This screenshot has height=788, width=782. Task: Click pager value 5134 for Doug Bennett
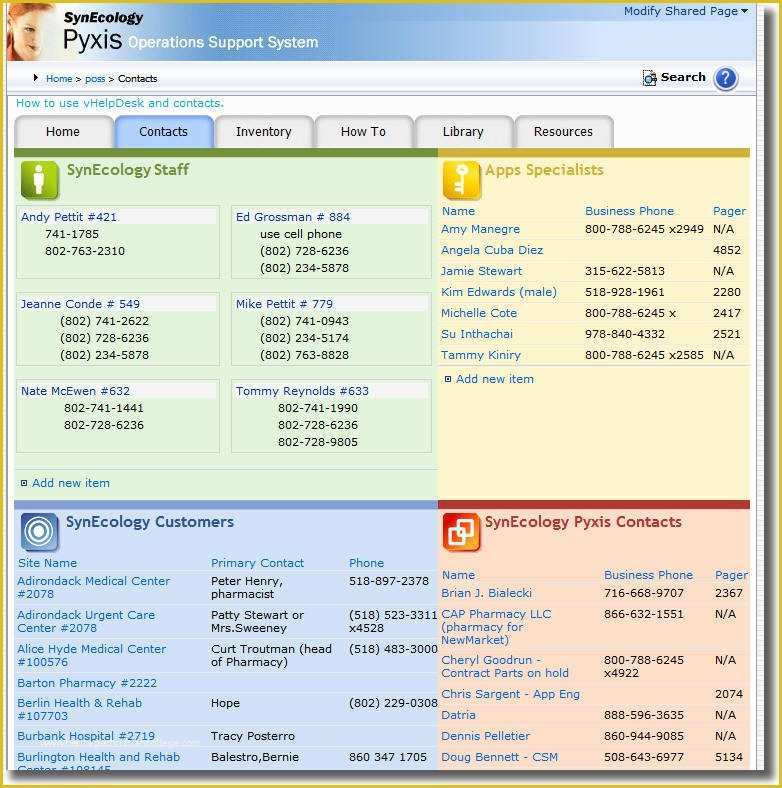point(729,757)
